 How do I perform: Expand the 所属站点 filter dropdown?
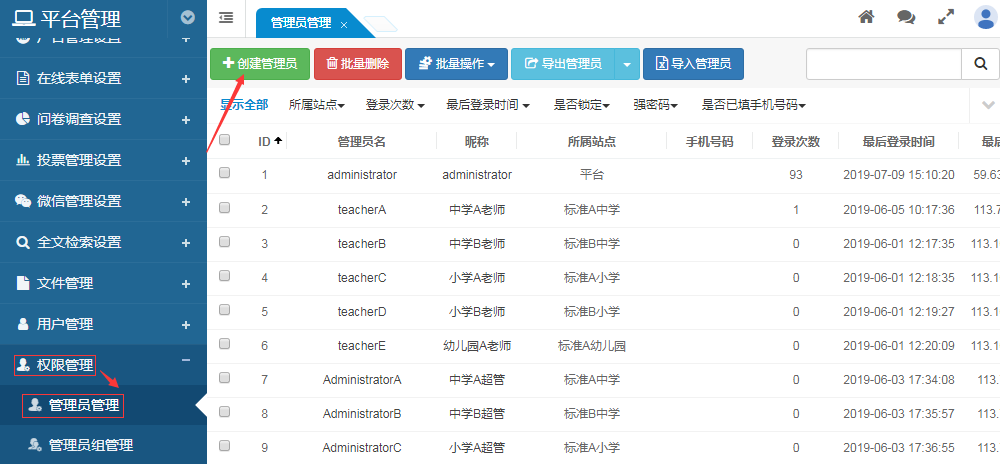316,105
